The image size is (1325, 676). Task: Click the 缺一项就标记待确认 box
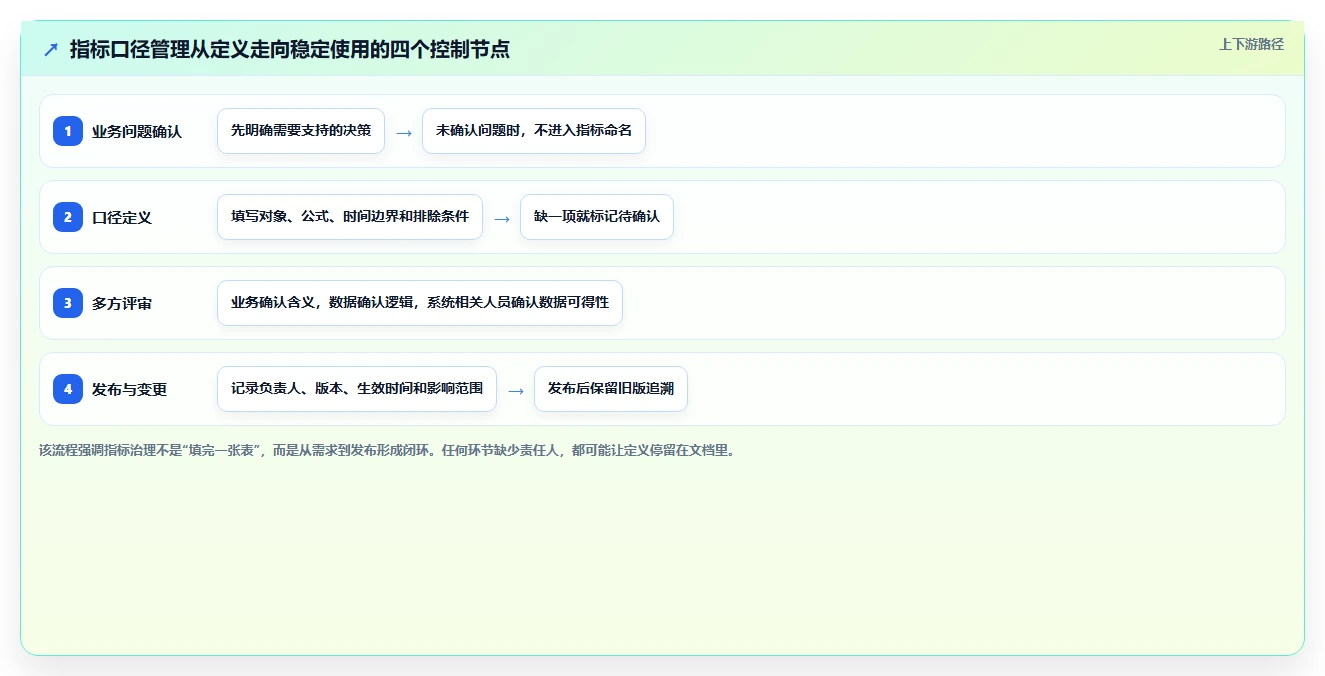click(597, 217)
